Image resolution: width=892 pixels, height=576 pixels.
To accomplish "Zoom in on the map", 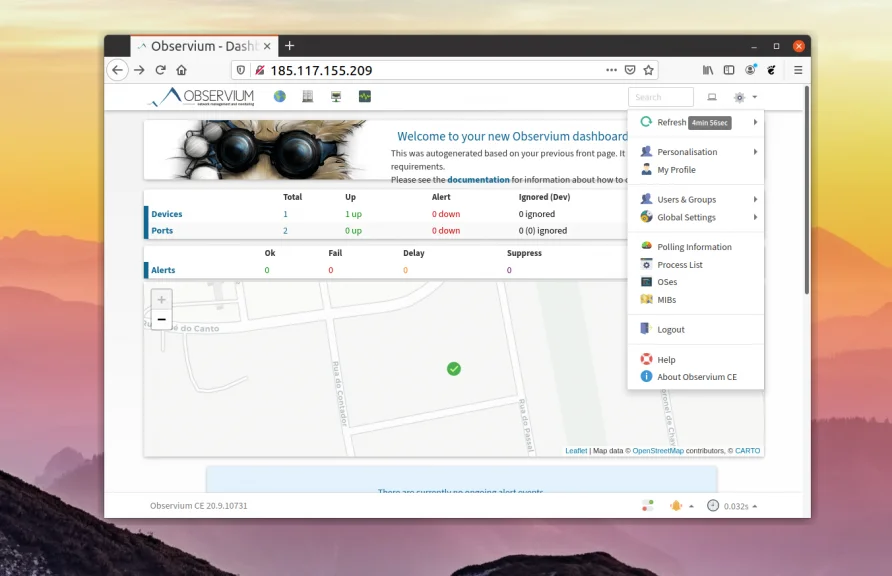I will 162,299.
